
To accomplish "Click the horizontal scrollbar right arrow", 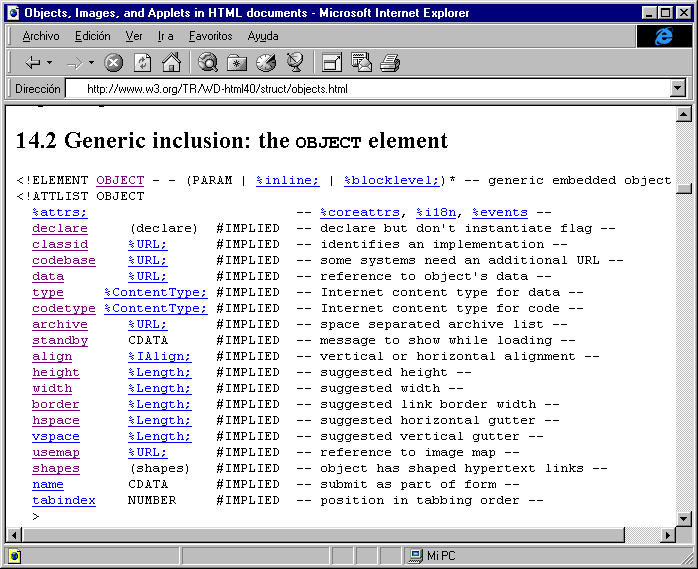I will [667, 535].
